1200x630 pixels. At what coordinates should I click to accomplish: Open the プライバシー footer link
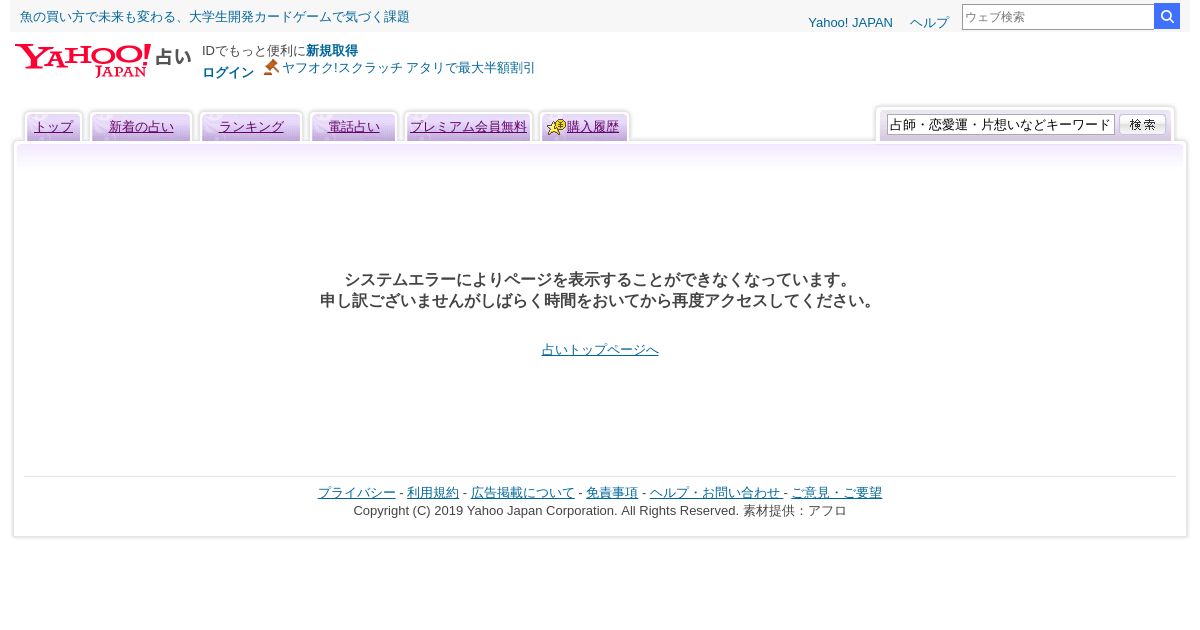357,493
